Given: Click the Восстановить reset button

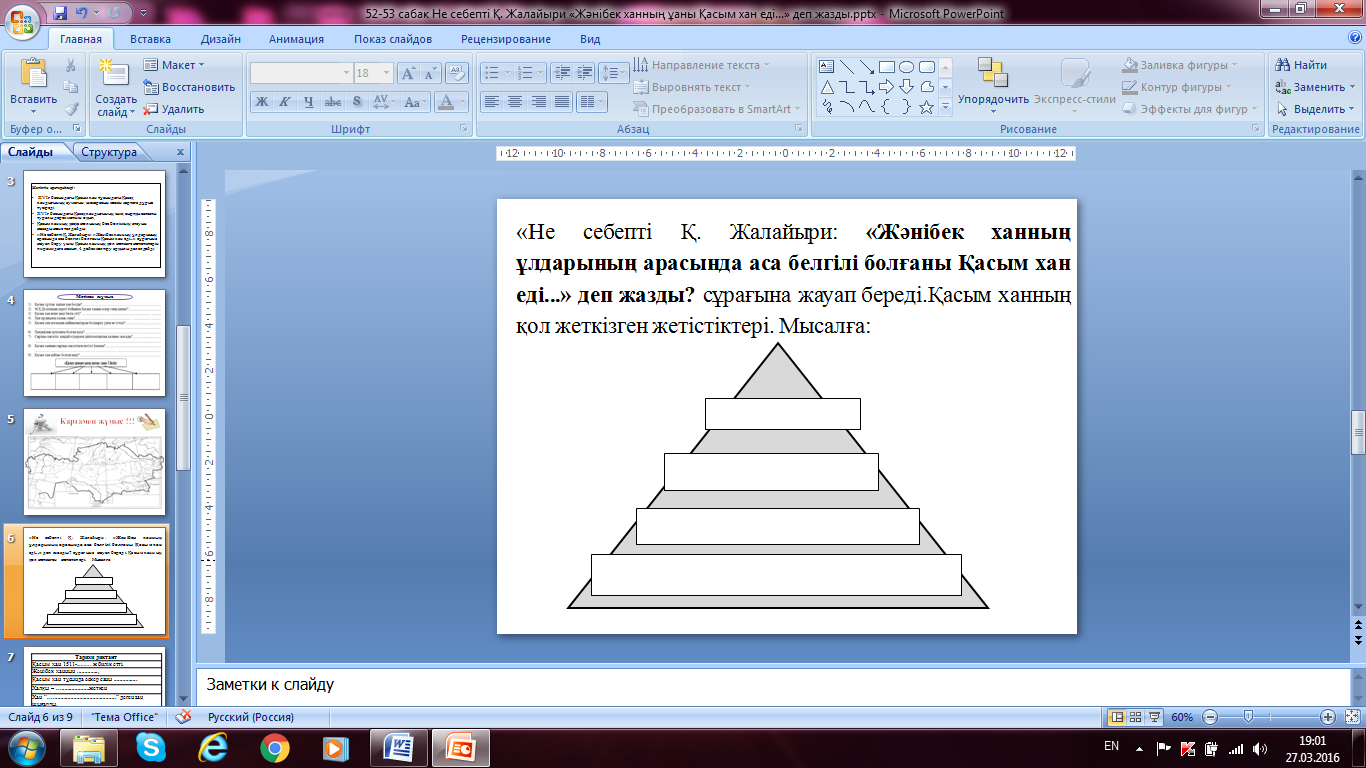Looking at the screenshot, I should click(190, 87).
